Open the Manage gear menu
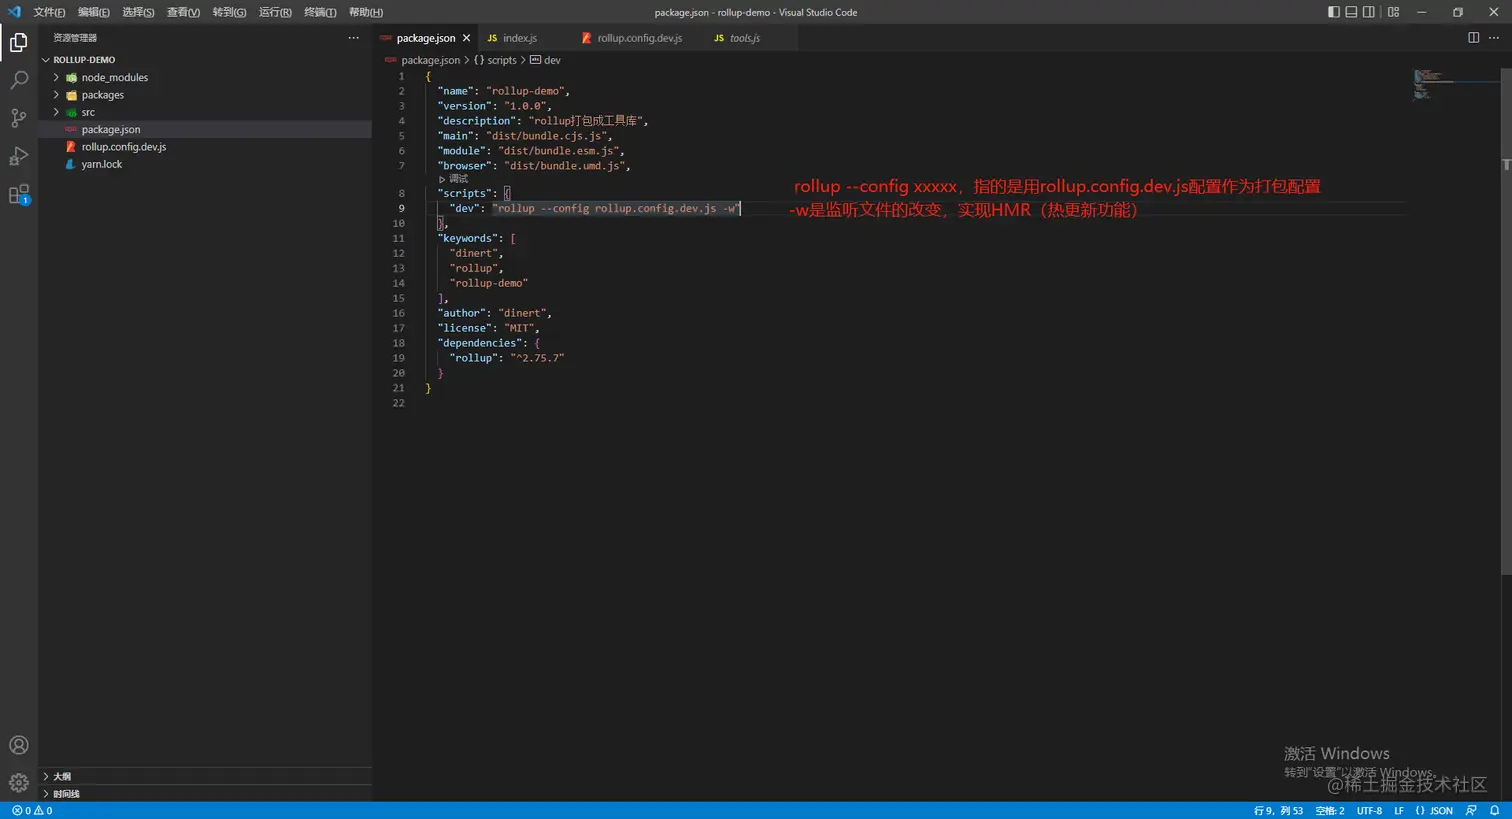Image resolution: width=1512 pixels, height=819 pixels. 18,782
